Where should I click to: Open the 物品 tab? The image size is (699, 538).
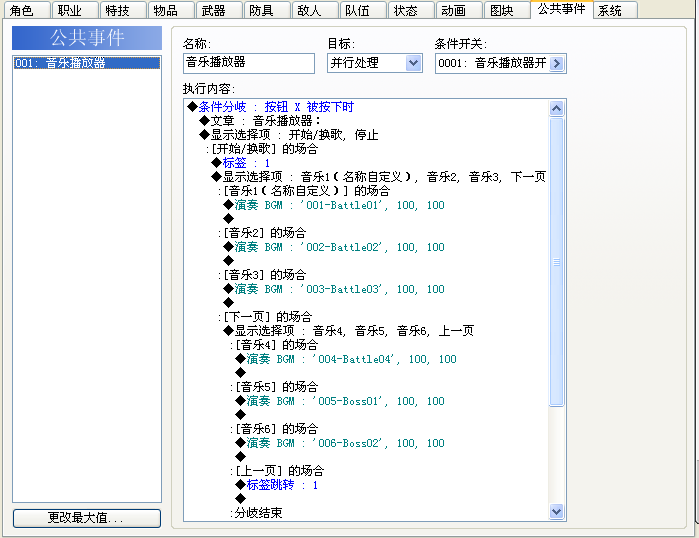(x=171, y=10)
